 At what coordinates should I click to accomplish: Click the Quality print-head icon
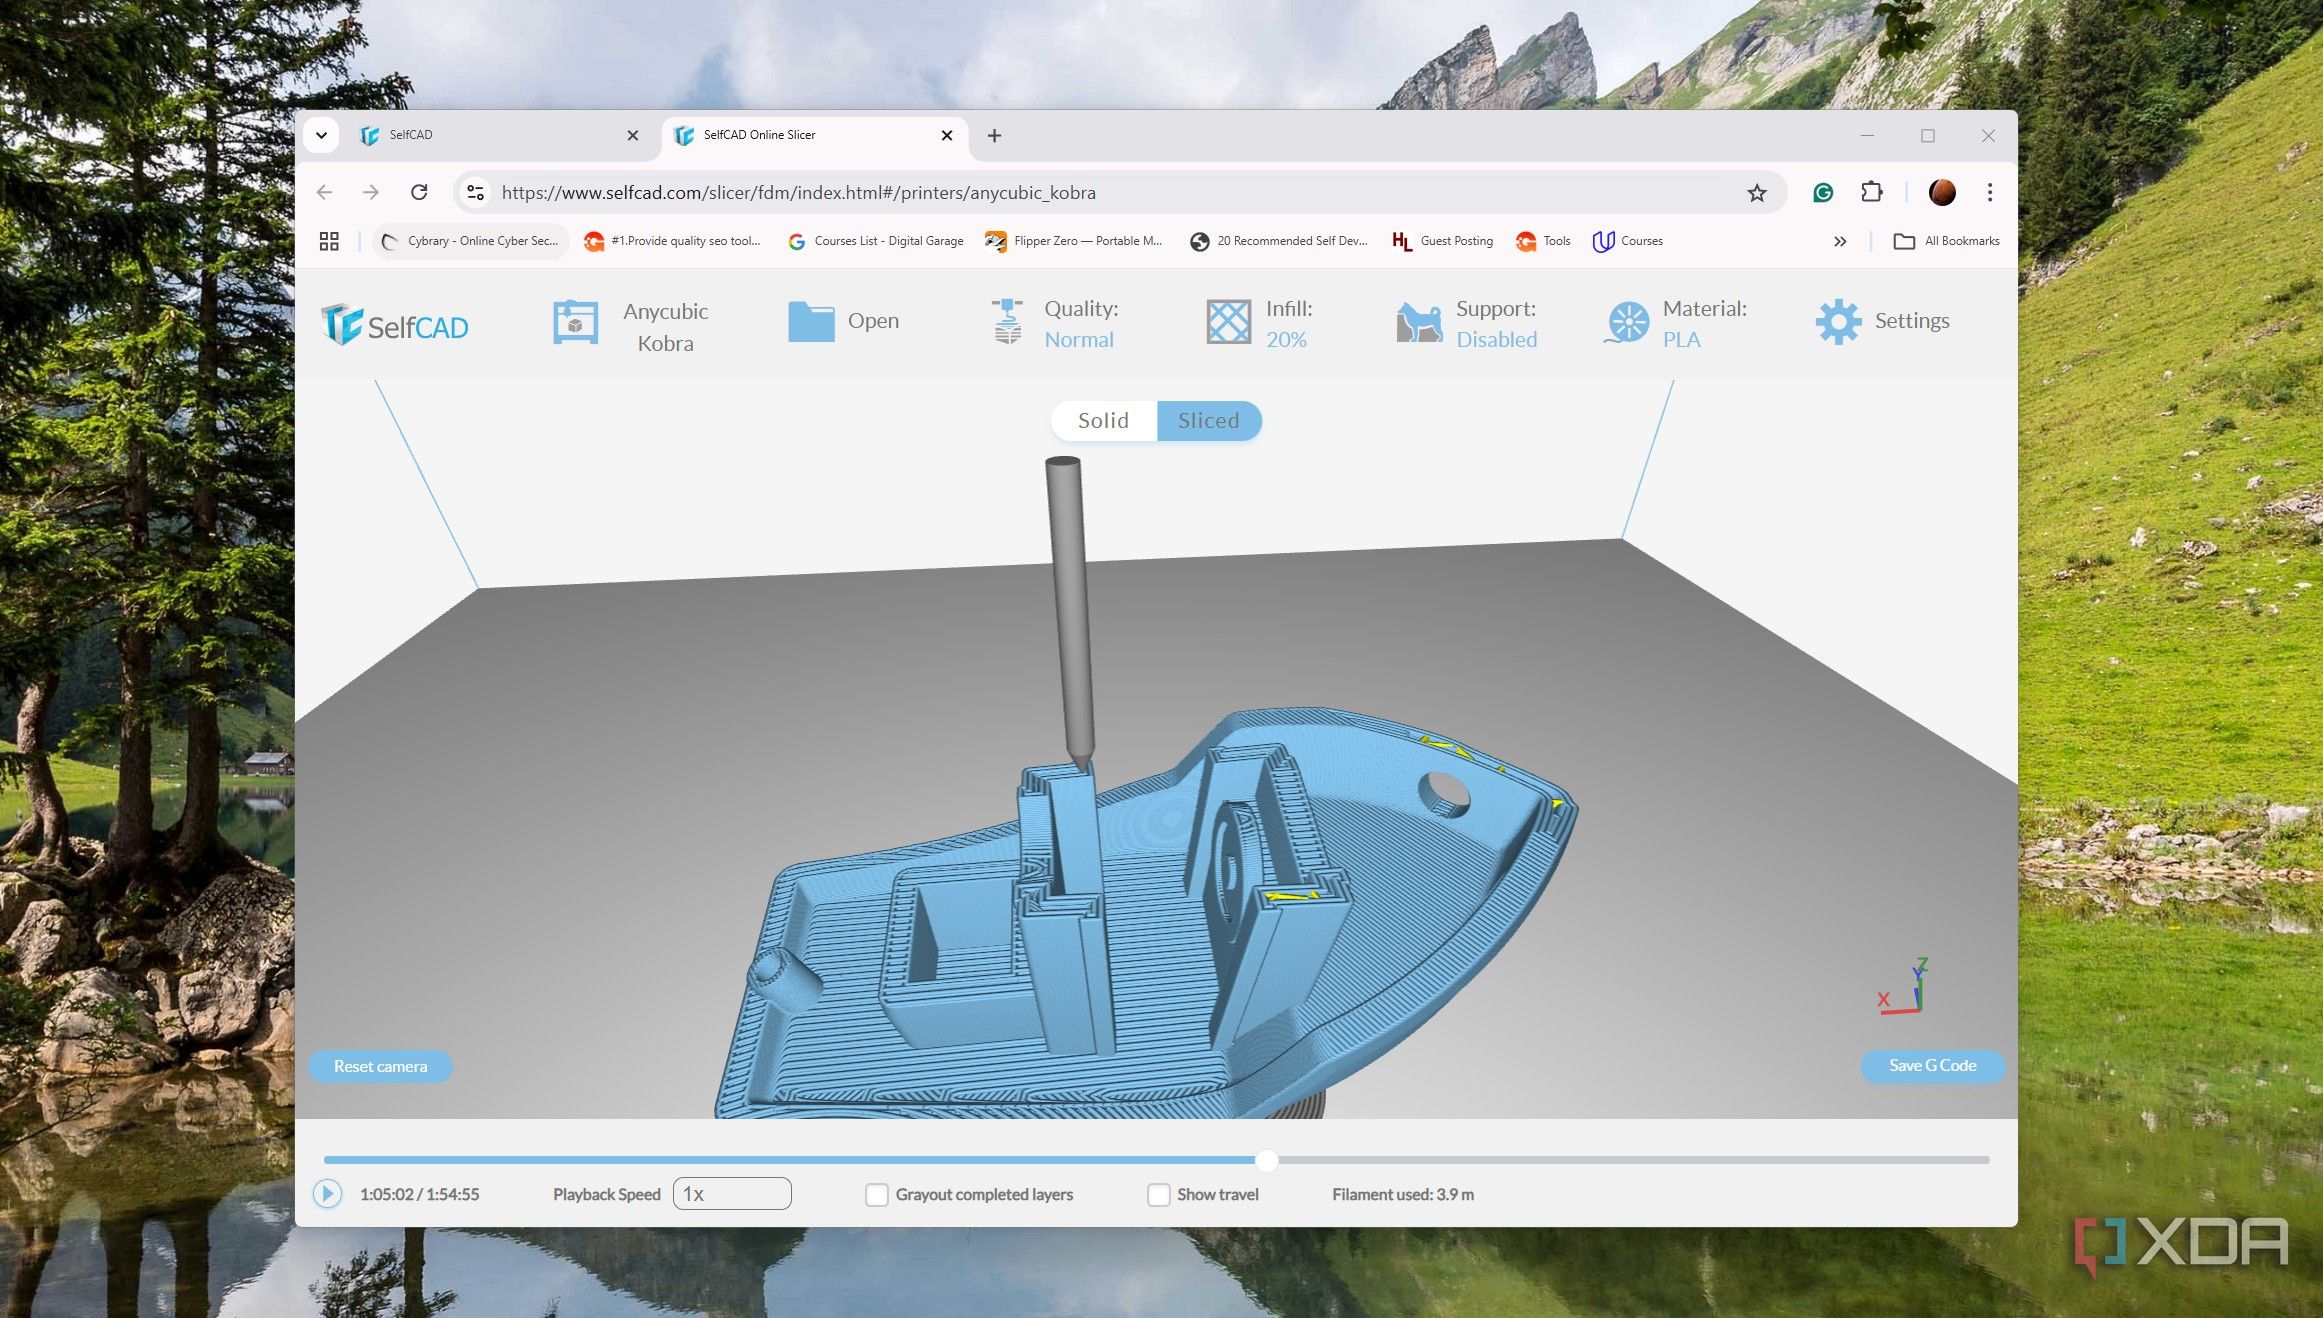1008,322
